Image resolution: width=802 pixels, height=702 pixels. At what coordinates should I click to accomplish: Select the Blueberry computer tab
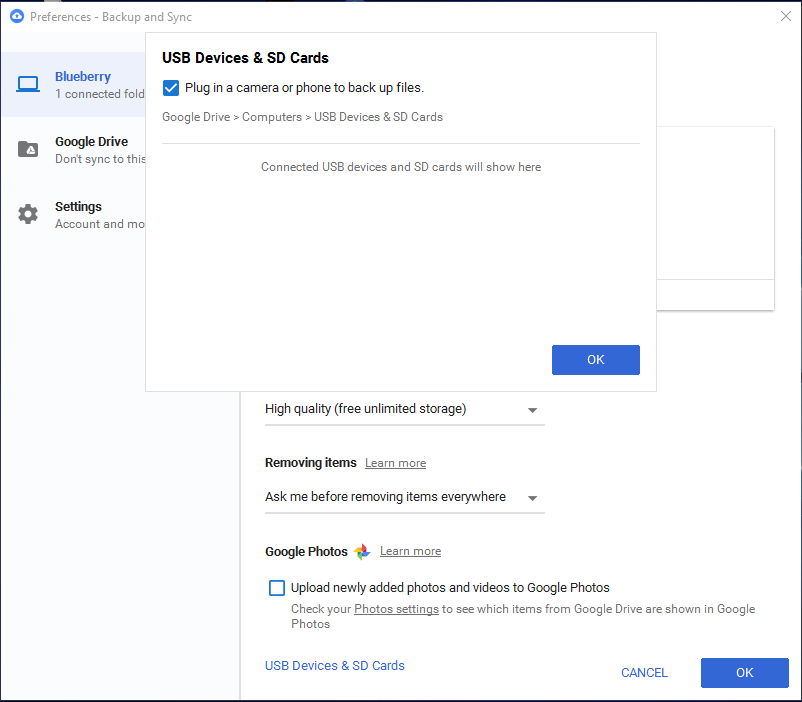pos(74,84)
